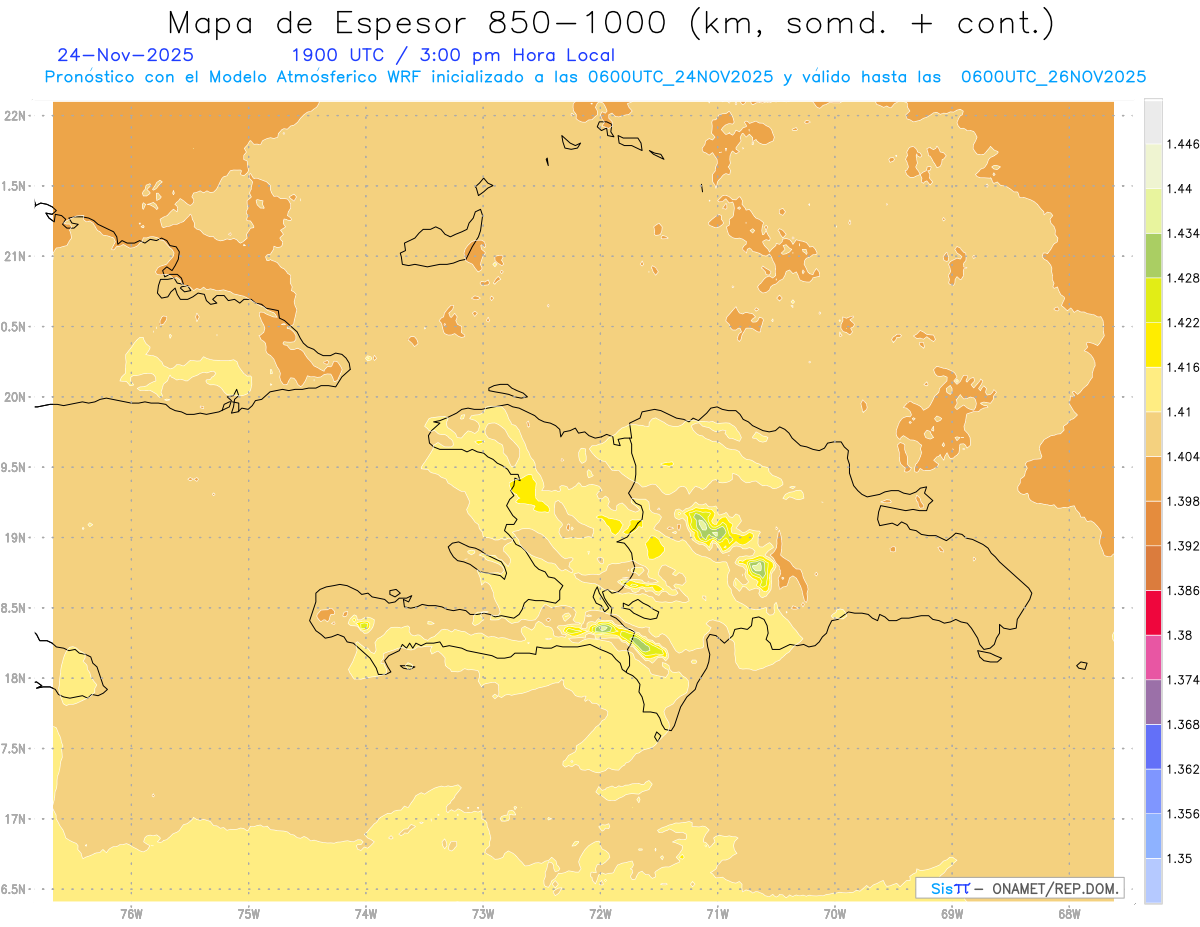Click the light blue 1.35 legend swatch
1200x927 pixels.
tap(1153, 880)
